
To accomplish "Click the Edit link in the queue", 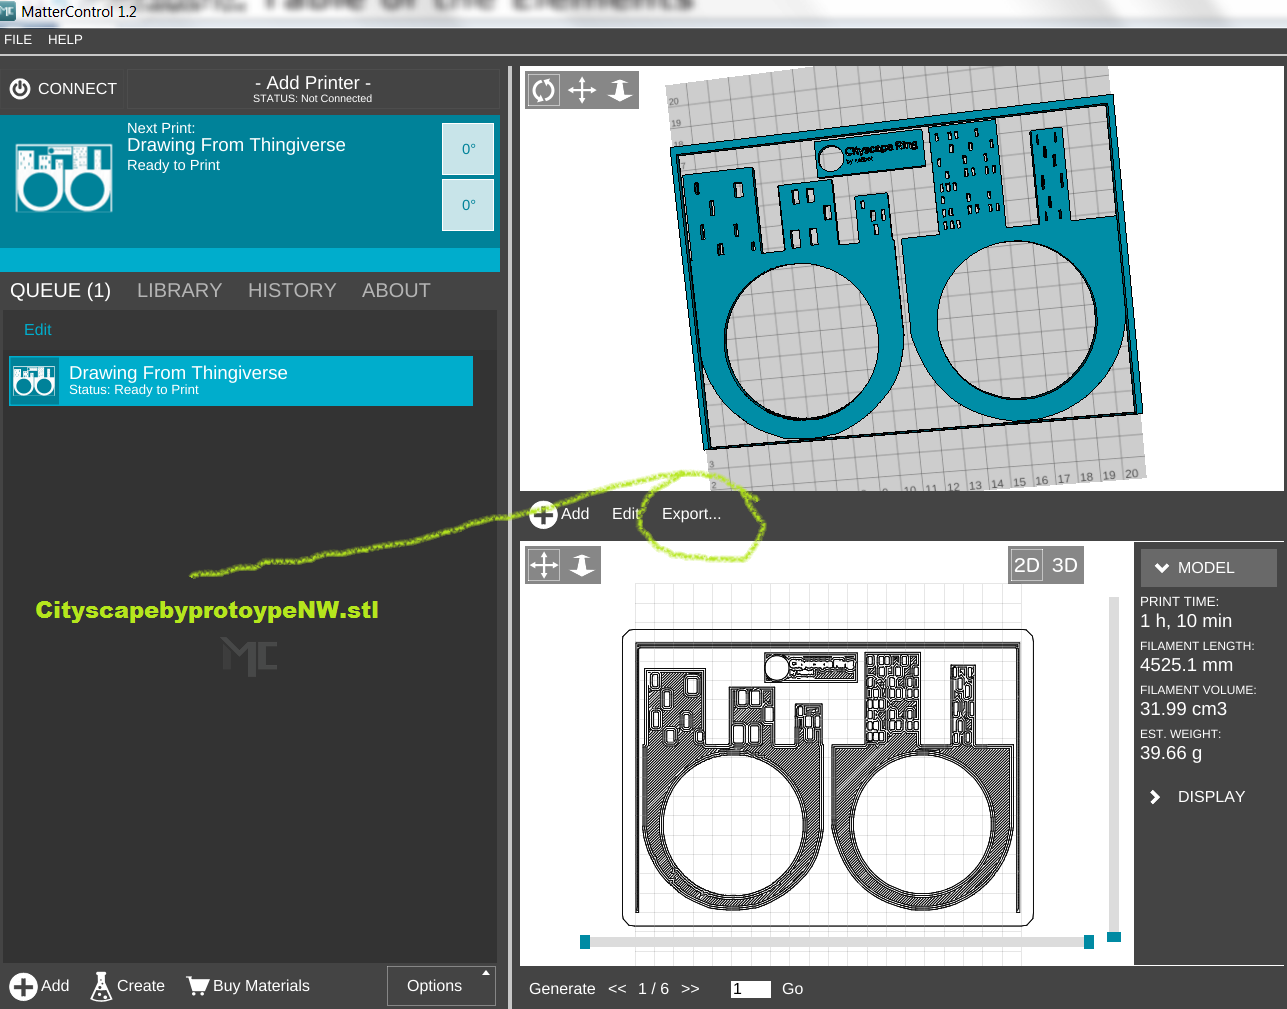I will [x=38, y=330].
